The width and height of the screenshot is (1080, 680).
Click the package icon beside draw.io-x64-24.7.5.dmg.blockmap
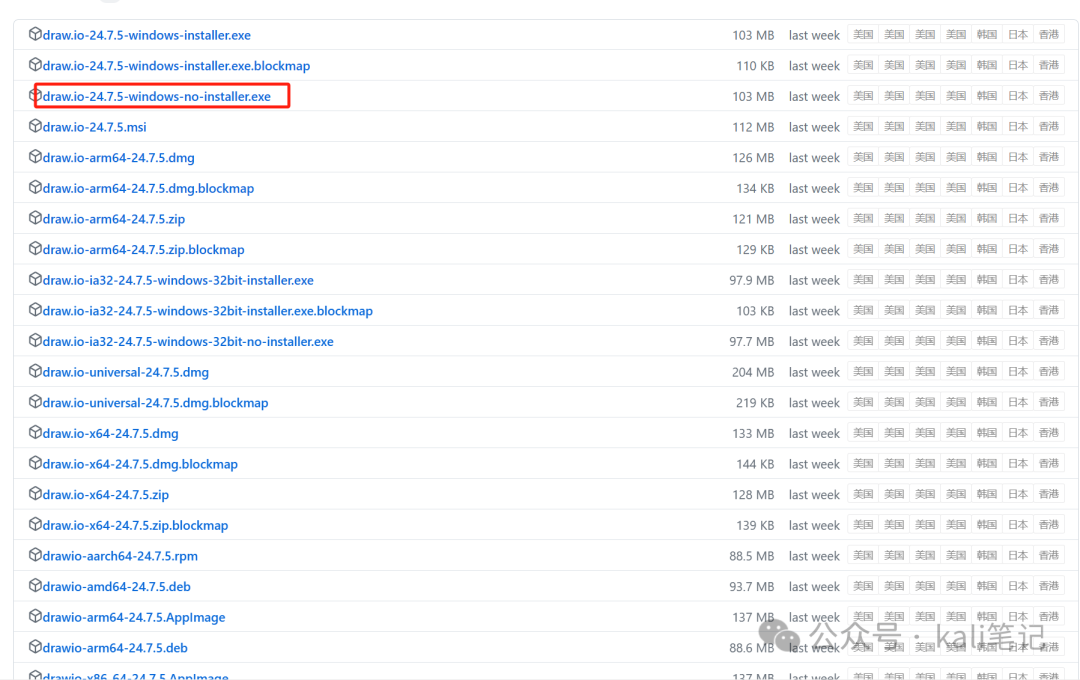coord(35,463)
